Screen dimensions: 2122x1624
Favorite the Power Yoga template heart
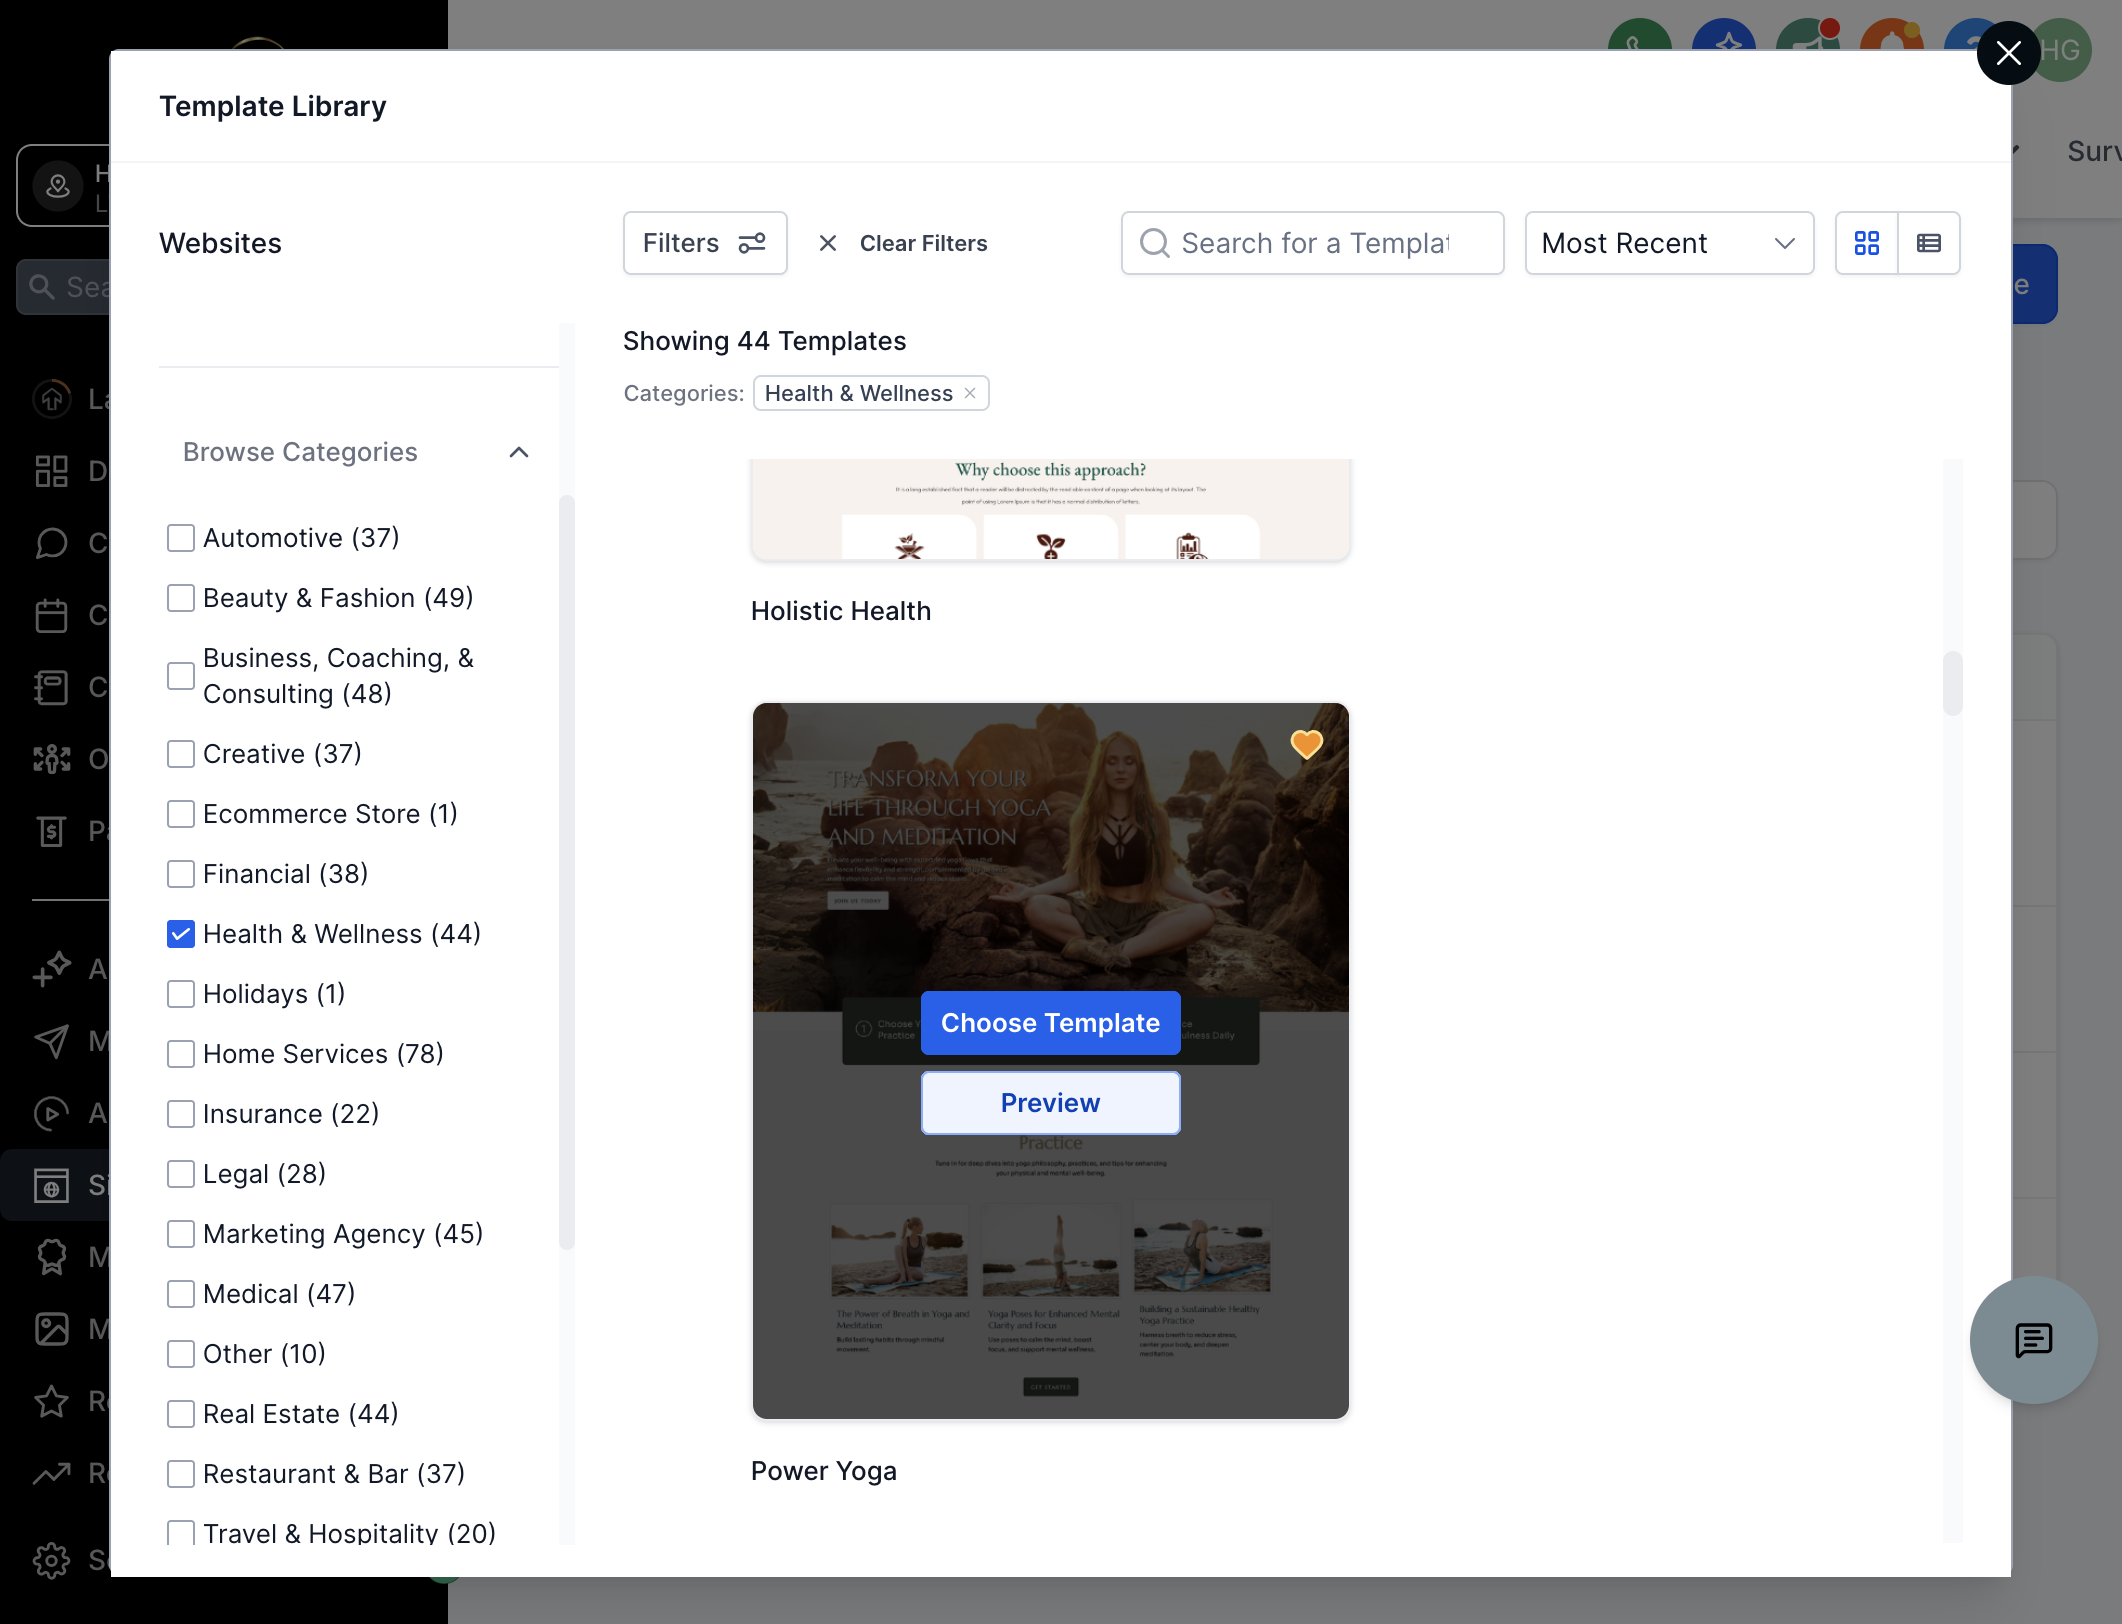1307,743
